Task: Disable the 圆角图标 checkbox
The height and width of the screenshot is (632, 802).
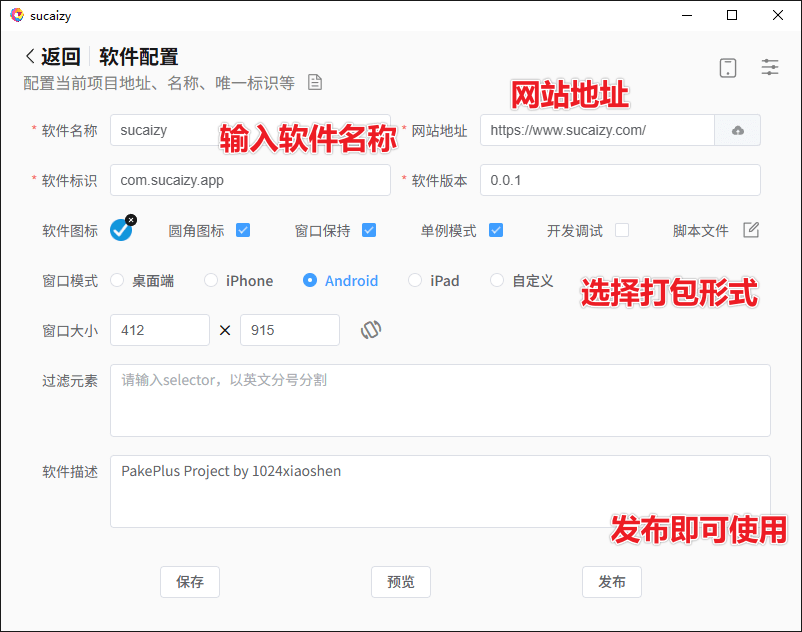Action: coord(243,230)
